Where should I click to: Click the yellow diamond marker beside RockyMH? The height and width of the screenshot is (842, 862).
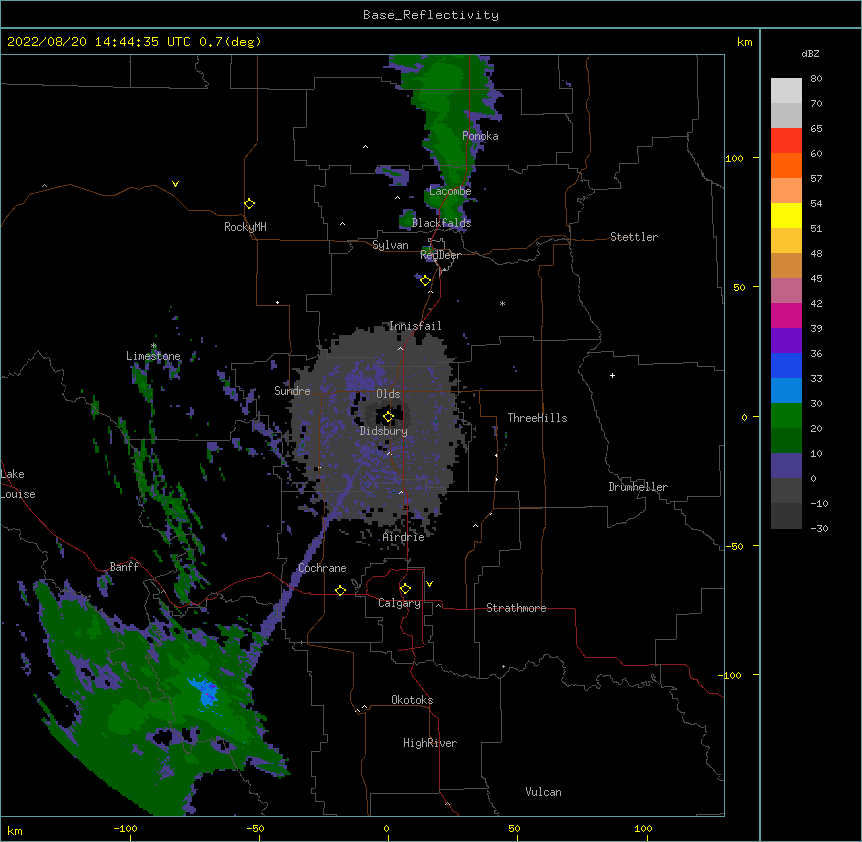click(x=249, y=204)
